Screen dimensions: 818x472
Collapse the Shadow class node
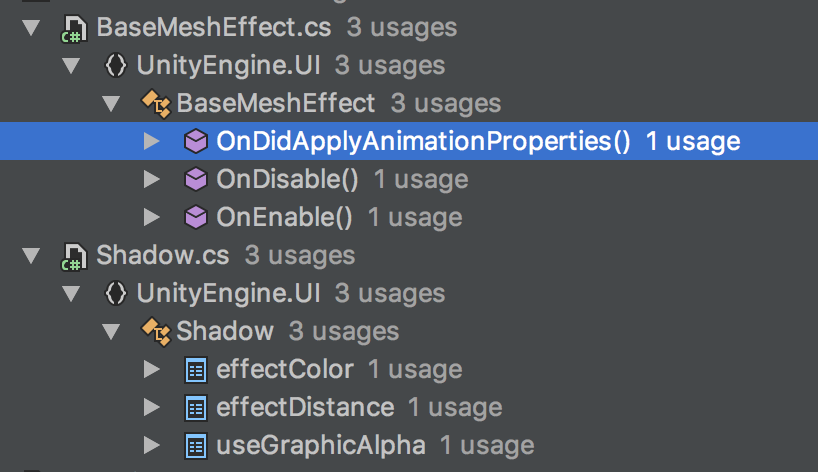111,332
